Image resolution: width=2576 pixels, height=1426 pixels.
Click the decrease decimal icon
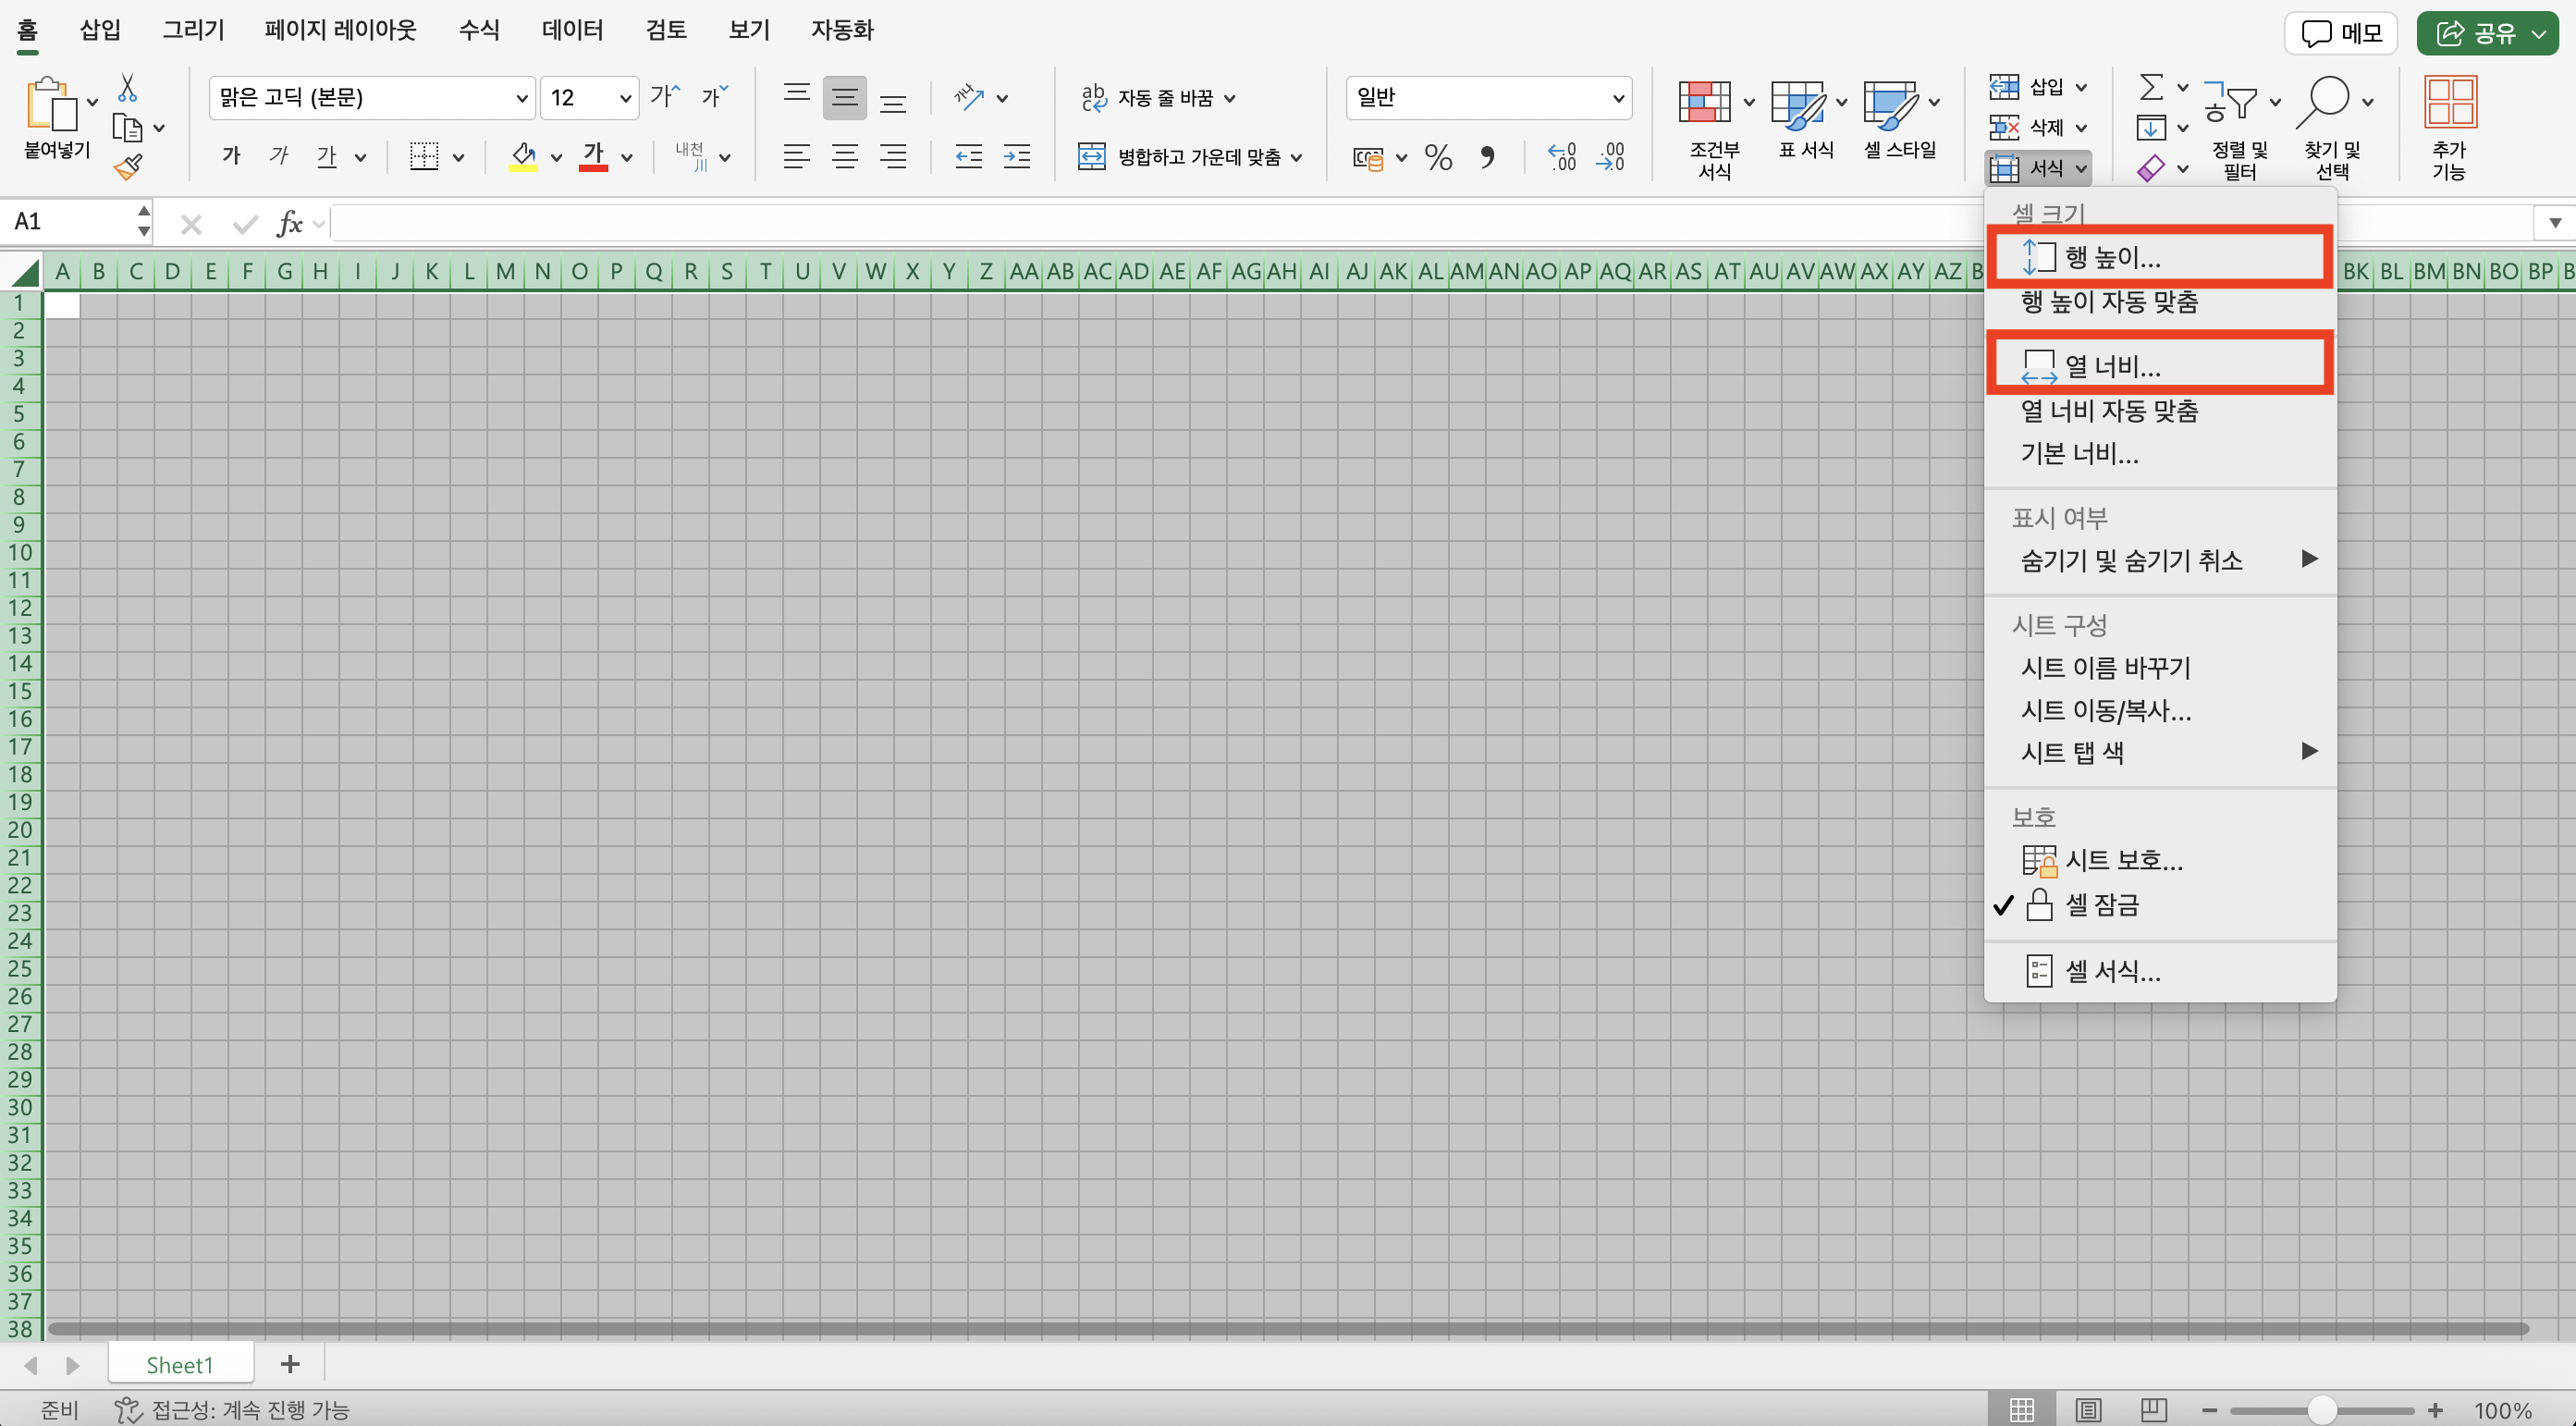pos(1611,157)
